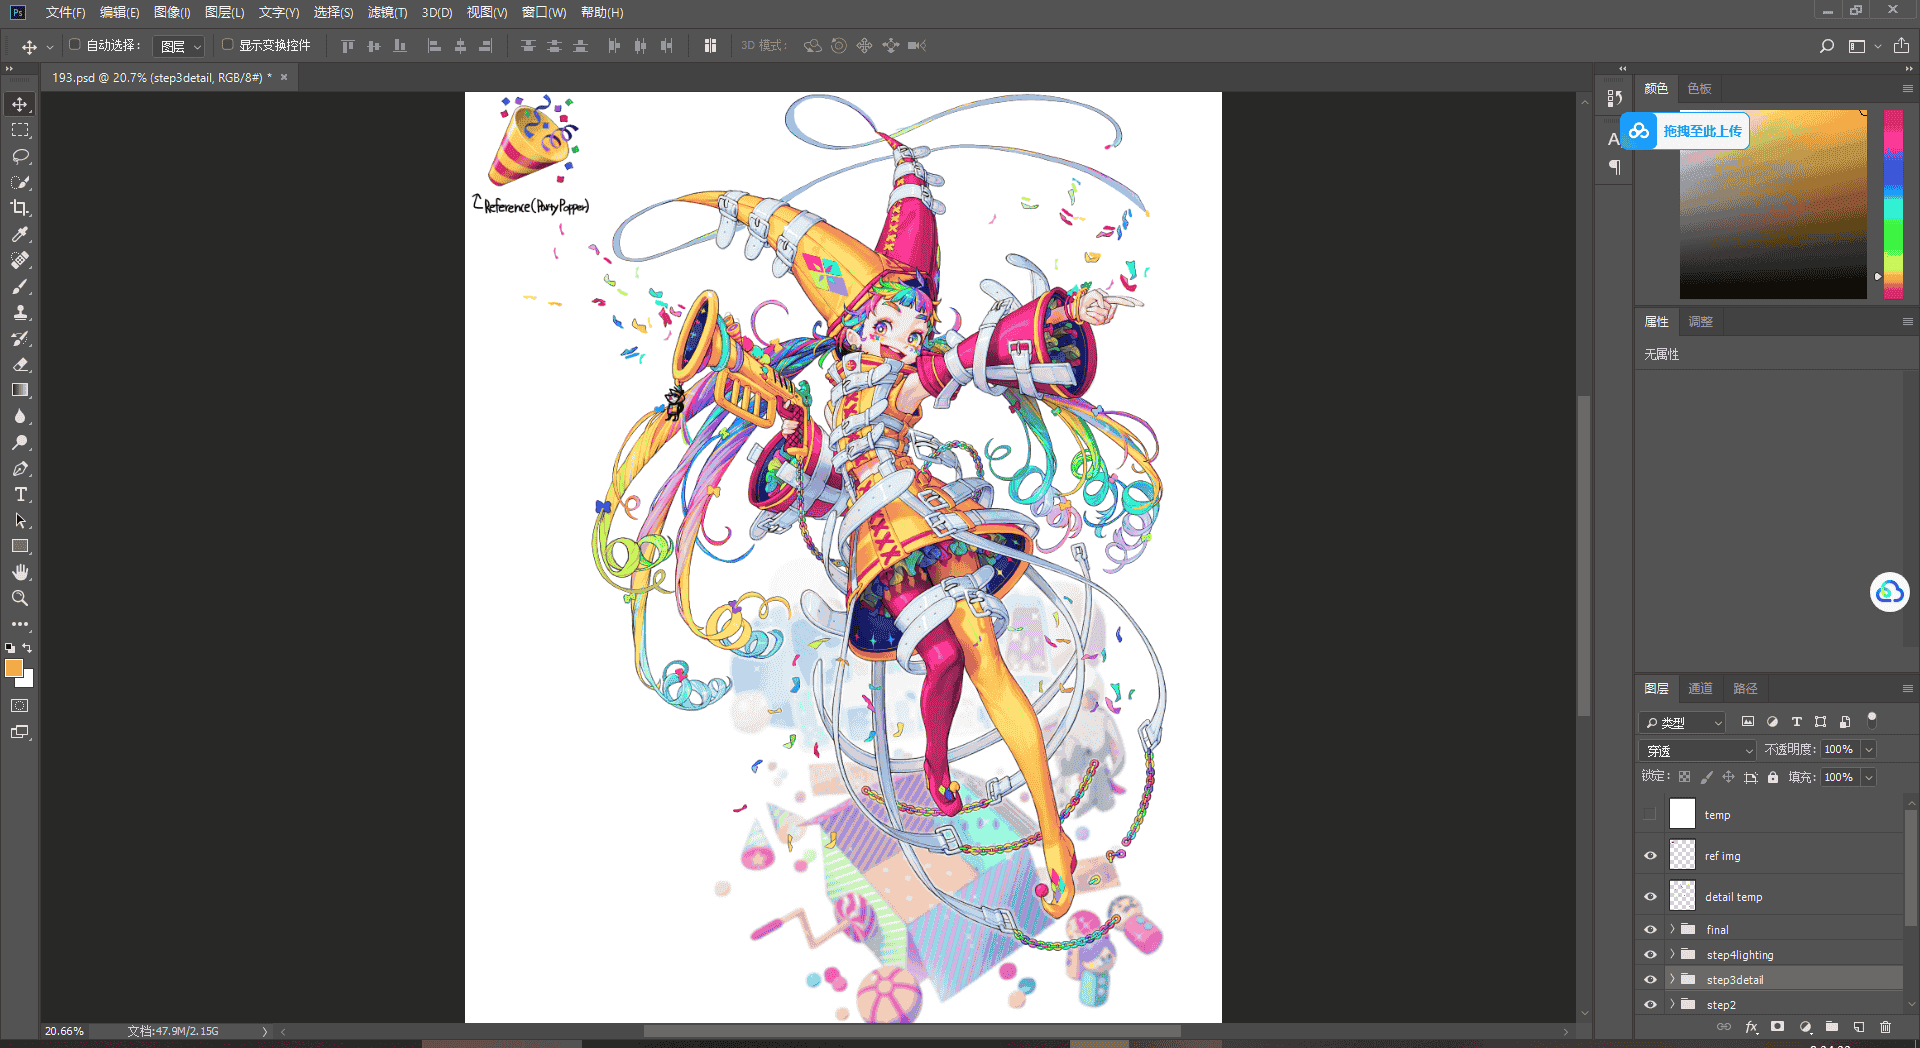Click the 拖拽至此上传 upload button
This screenshot has height=1048, width=1920.
[1685, 131]
